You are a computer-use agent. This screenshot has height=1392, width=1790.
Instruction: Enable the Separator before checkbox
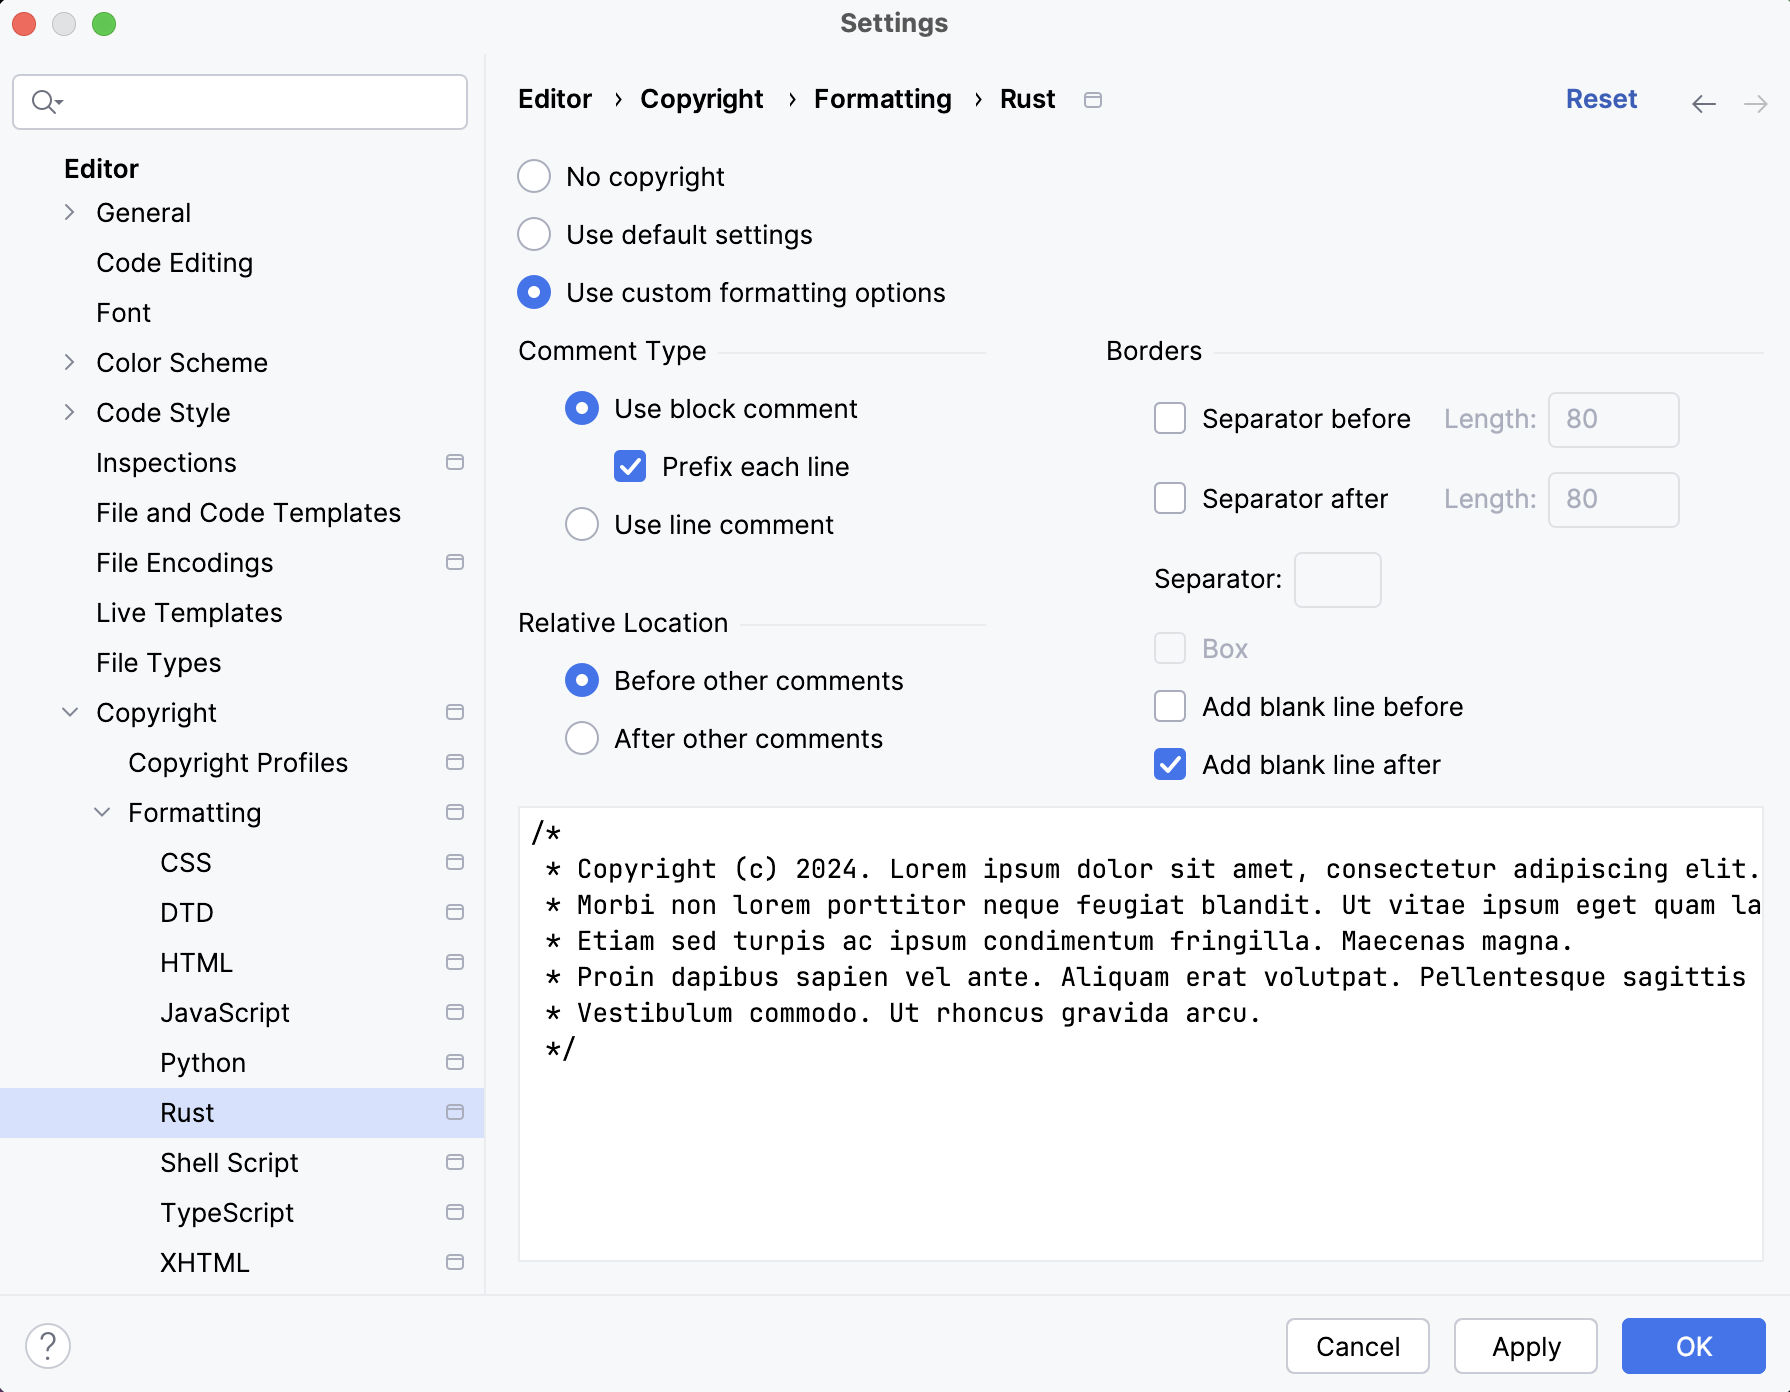click(x=1169, y=419)
